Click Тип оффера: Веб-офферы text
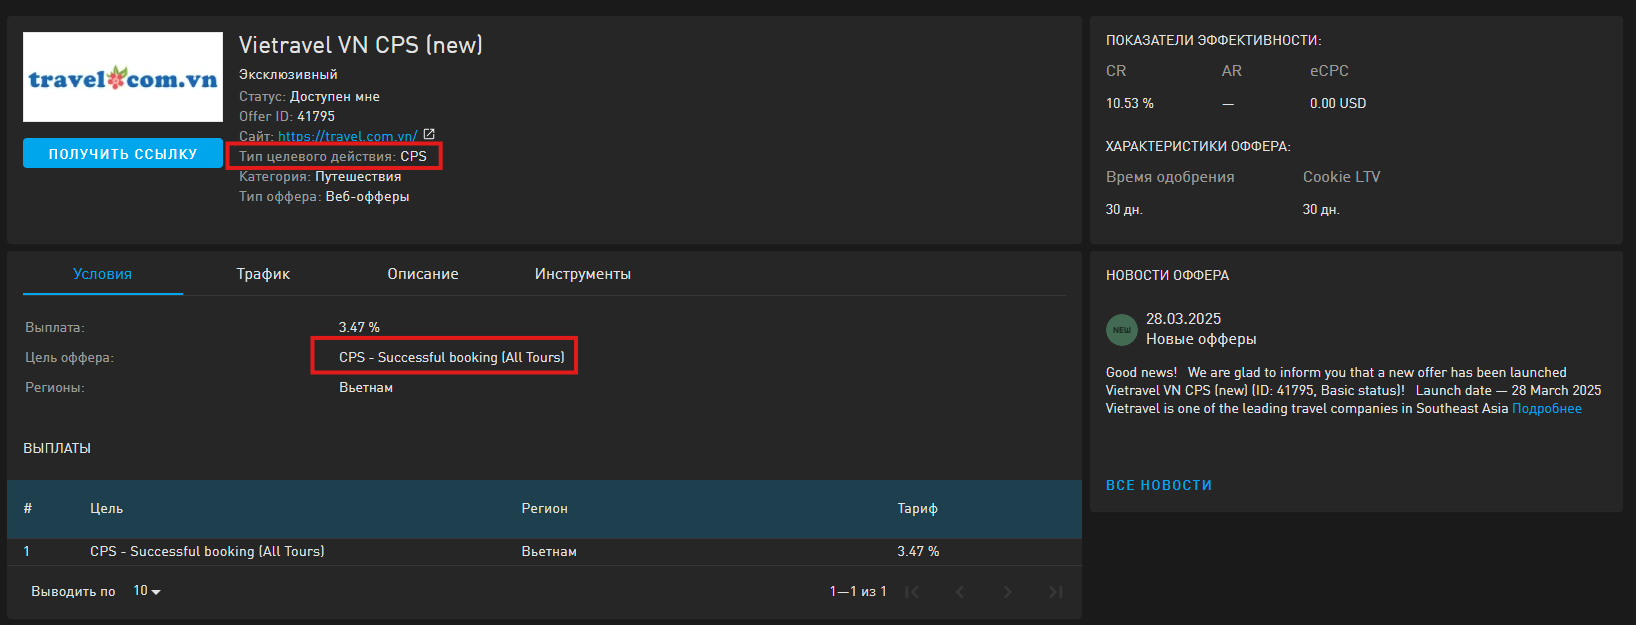Image resolution: width=1636 pixels, height=625 pixels. tap(324, 196)
